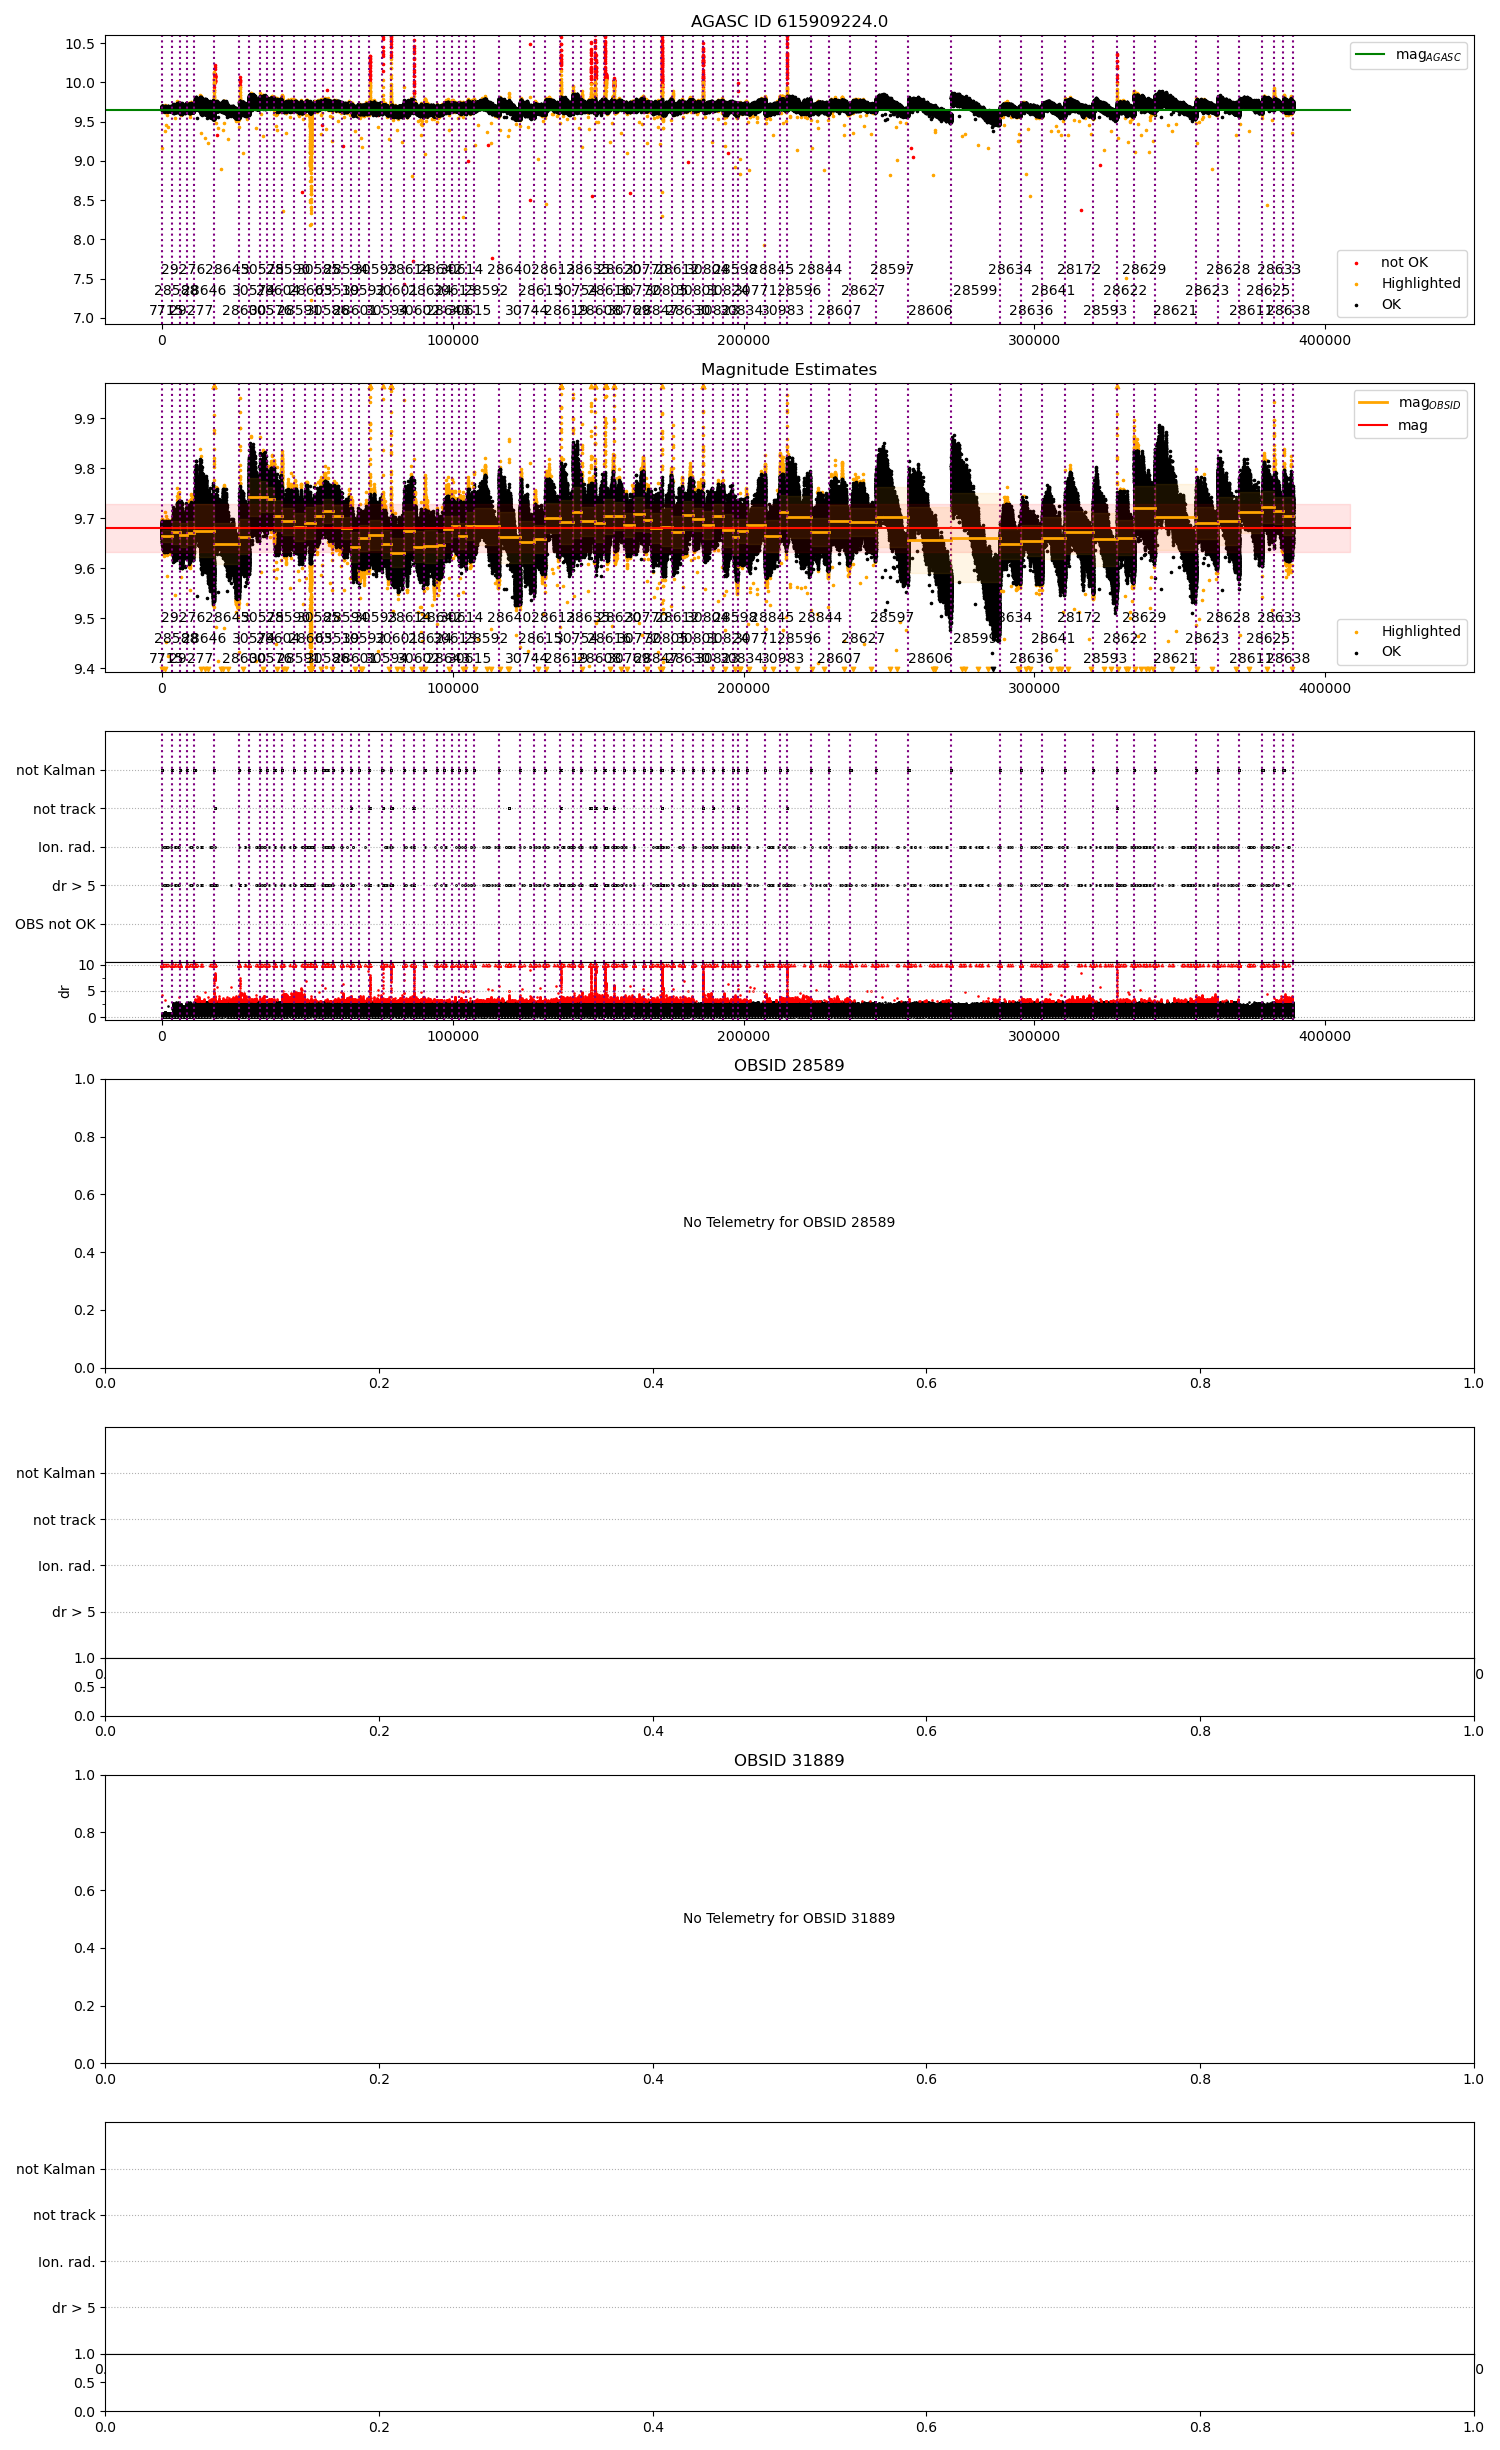Click 'dr > 5' label in OBSID 31889 flags panel
This screenshot has height=2450, width=1500.
74,2308
